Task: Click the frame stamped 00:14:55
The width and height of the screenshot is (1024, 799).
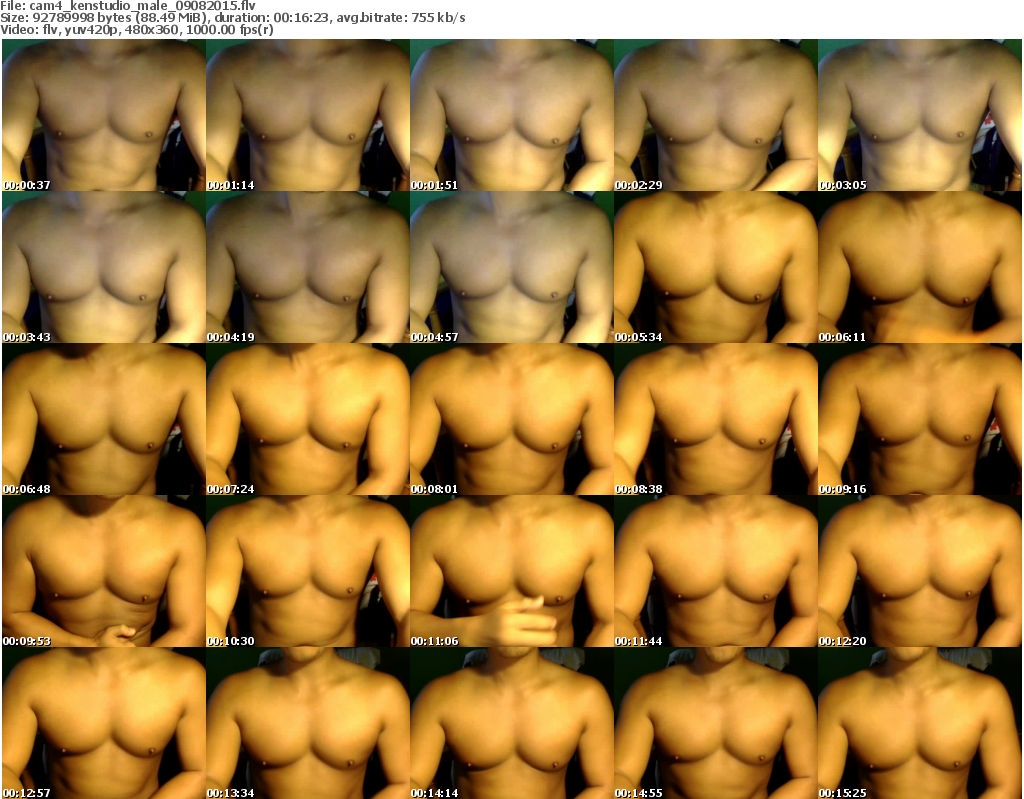Action: pyautogui.click(x=715, y=723)
